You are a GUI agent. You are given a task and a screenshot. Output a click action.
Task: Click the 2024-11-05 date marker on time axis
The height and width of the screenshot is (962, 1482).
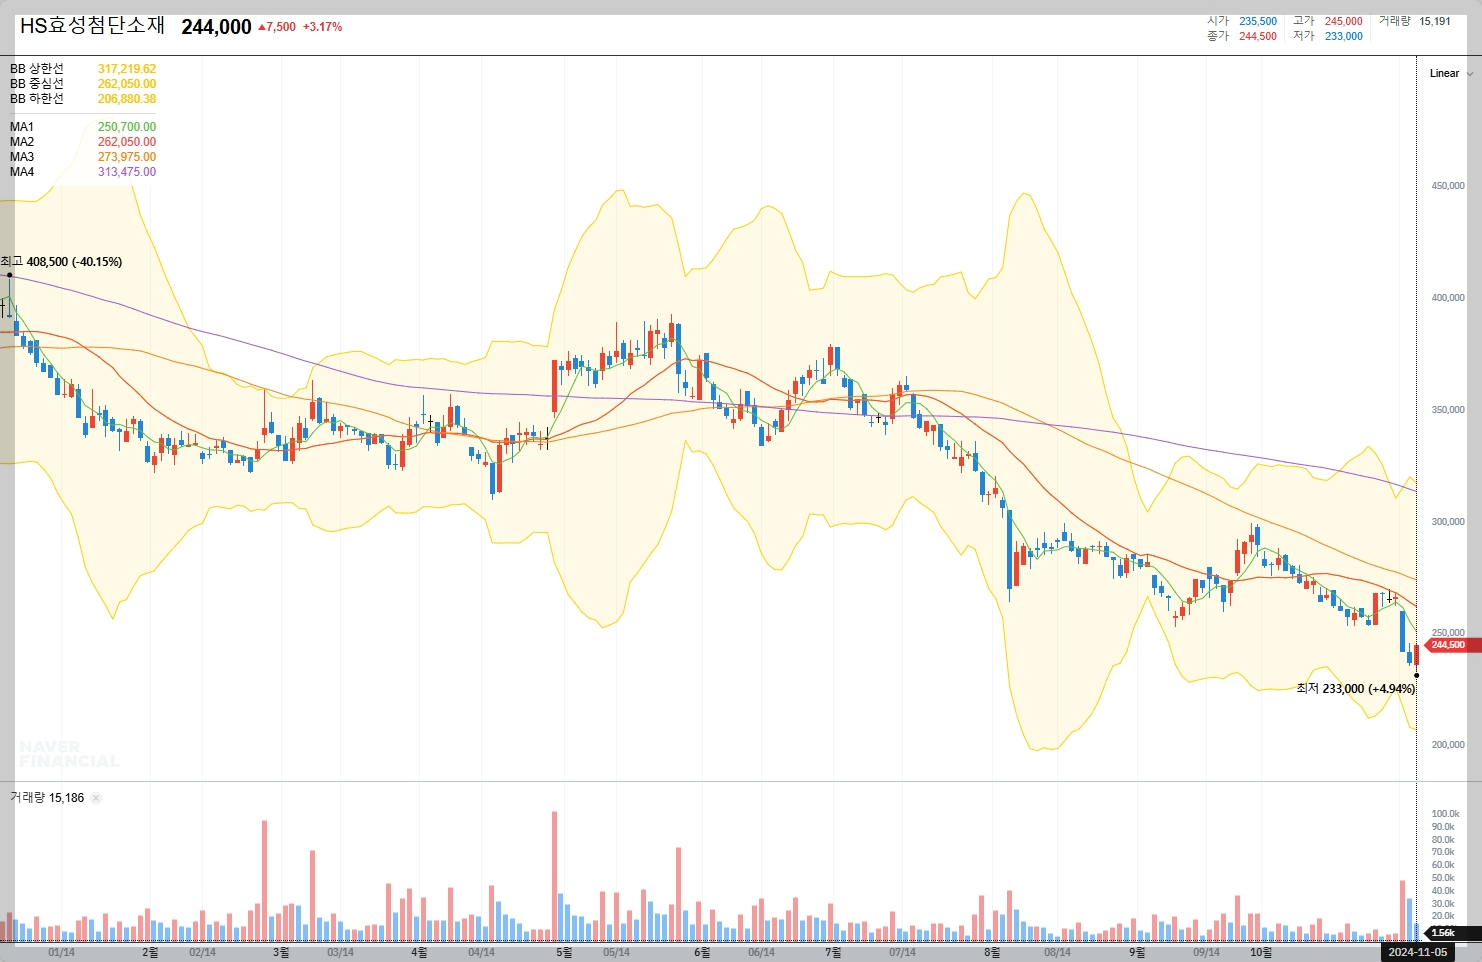click(1417, 952)
